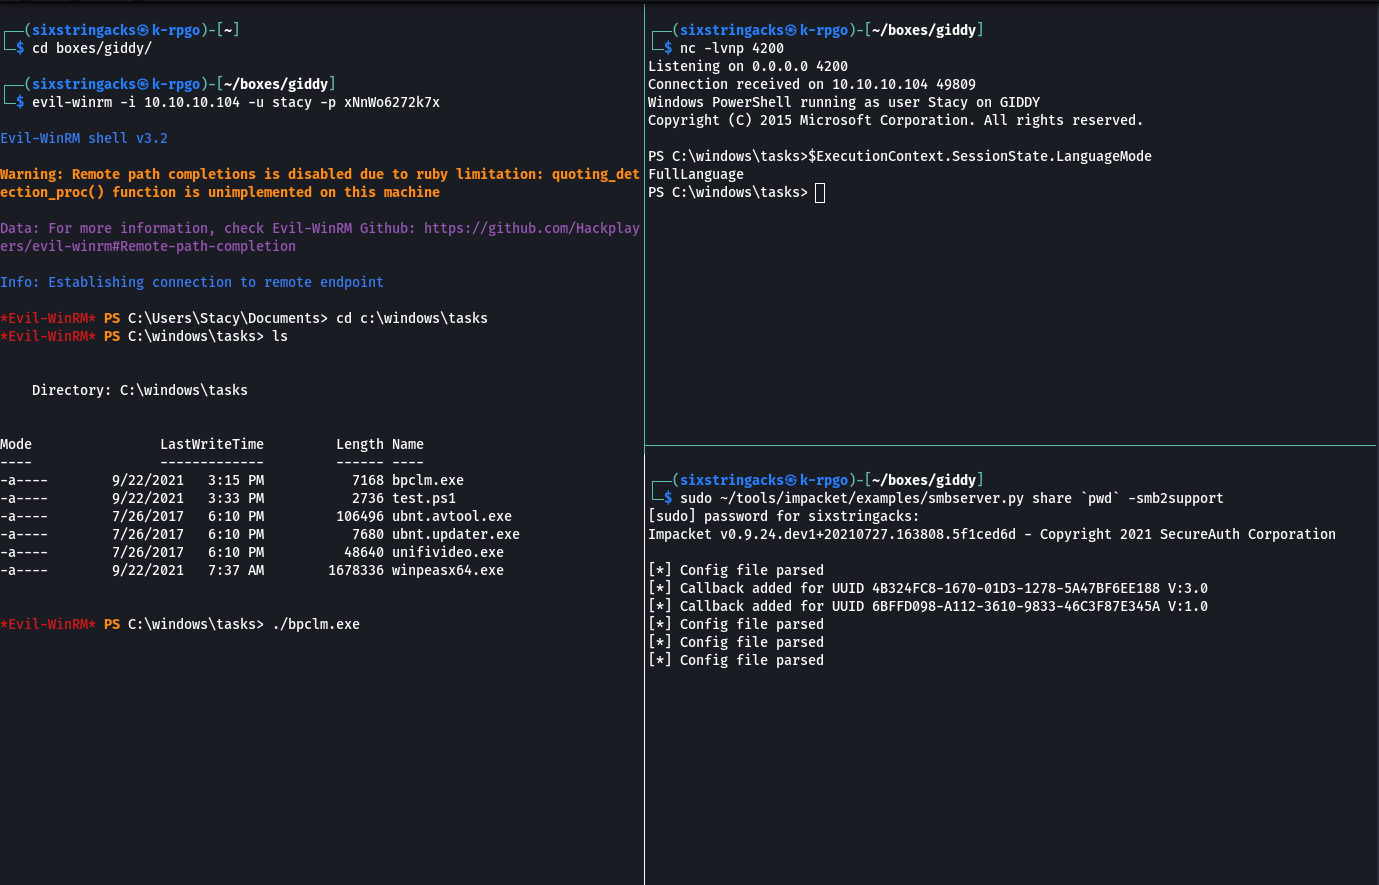Click the 'ls' command in Evil-WinRM prompt
Viewport: 1379px width, 885px height.
pyautogui.click(x=280, y=336)
